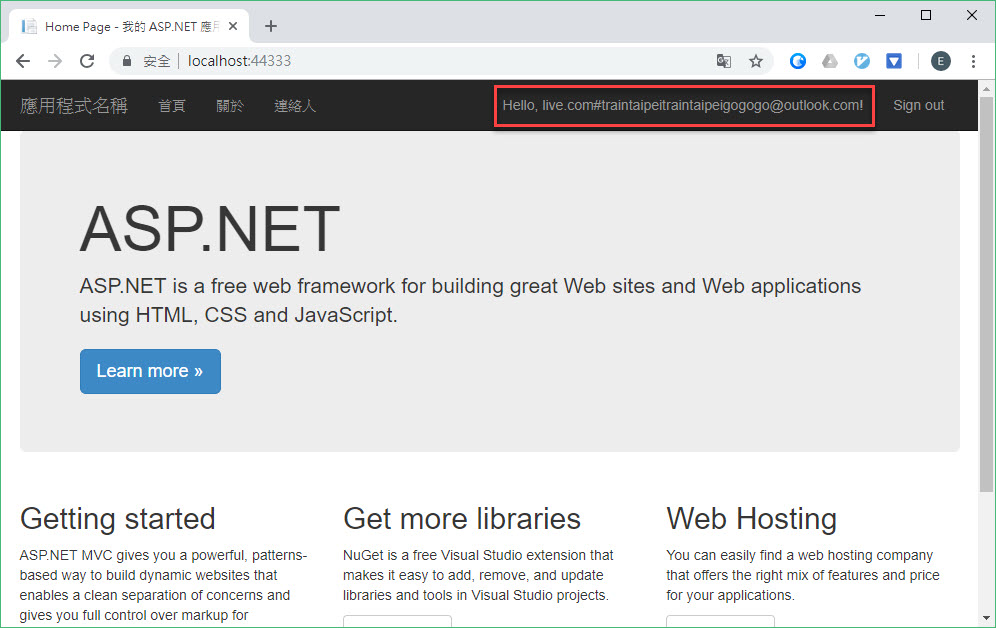Open the profile avatar labeled E

(x=941, y=61)
